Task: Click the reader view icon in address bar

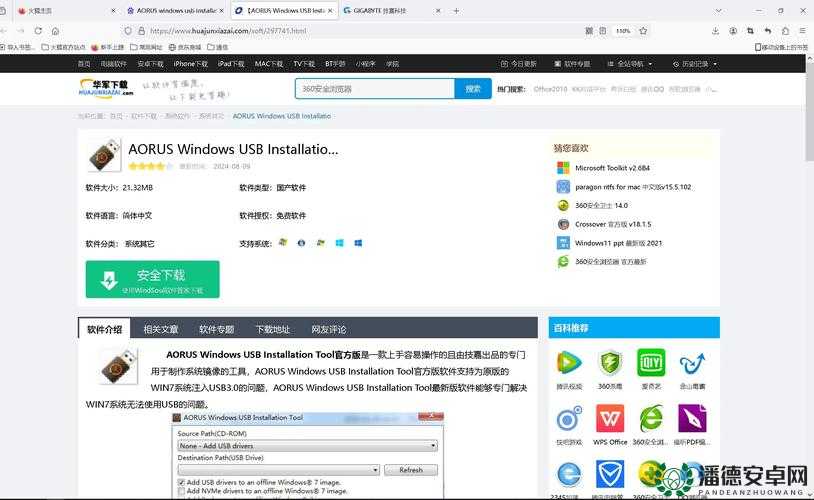Action: pyautogui.click(x=603, y=31)
